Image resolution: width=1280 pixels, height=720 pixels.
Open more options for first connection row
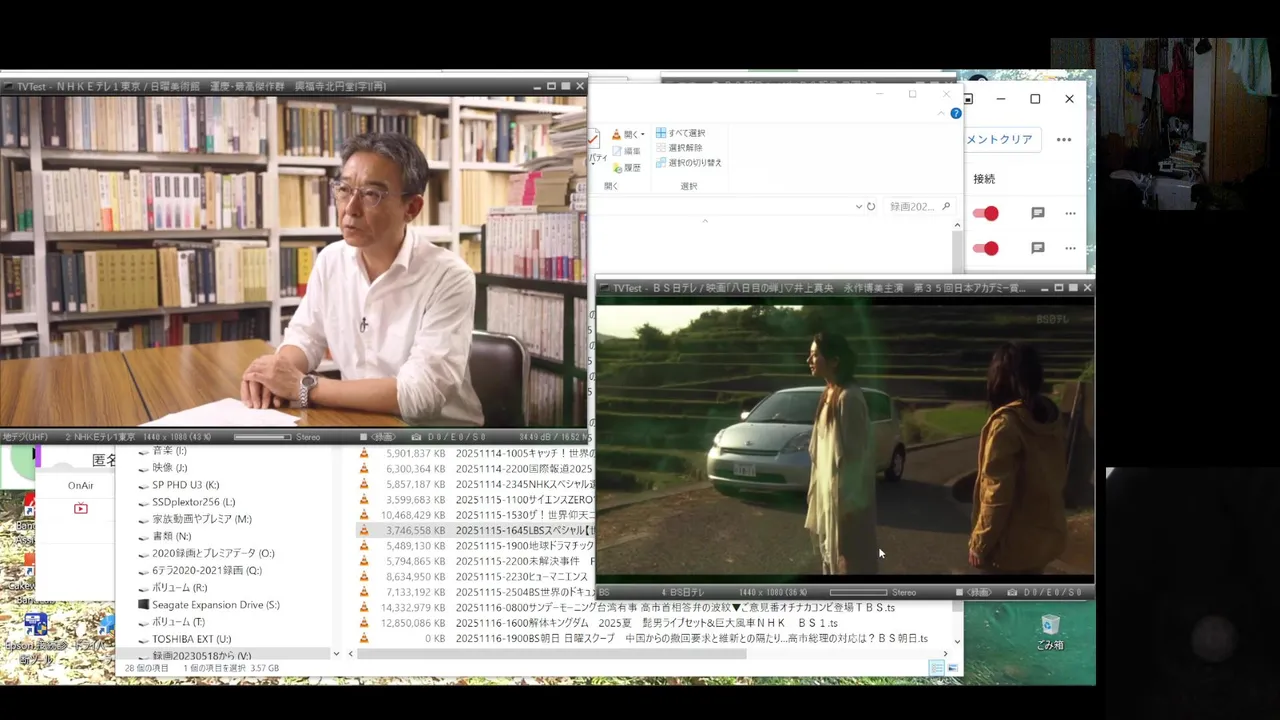[x=1070, y=213]
